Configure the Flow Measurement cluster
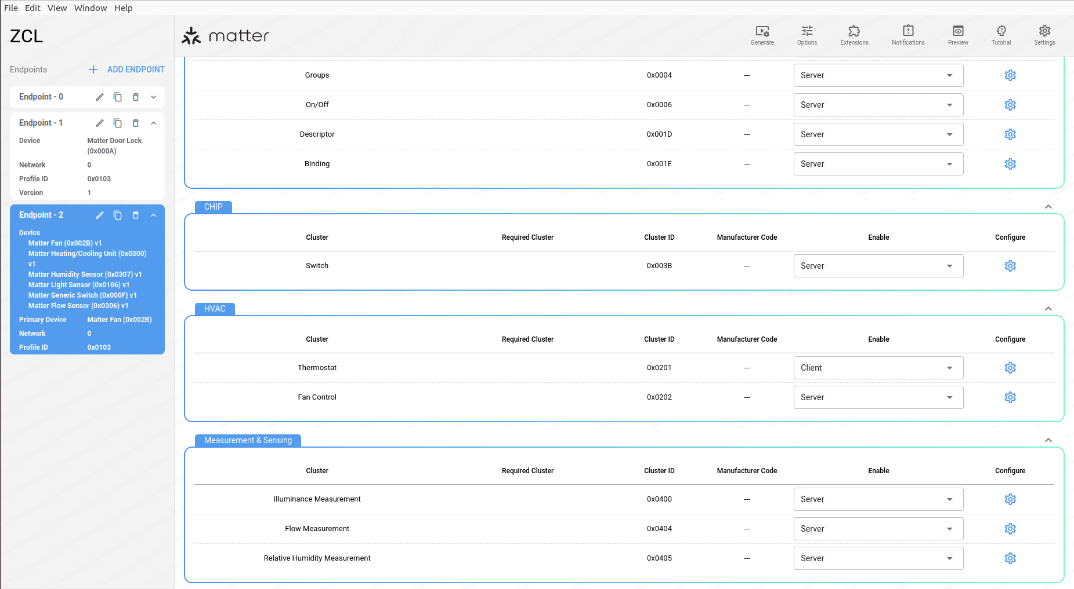 point(1010,528)
